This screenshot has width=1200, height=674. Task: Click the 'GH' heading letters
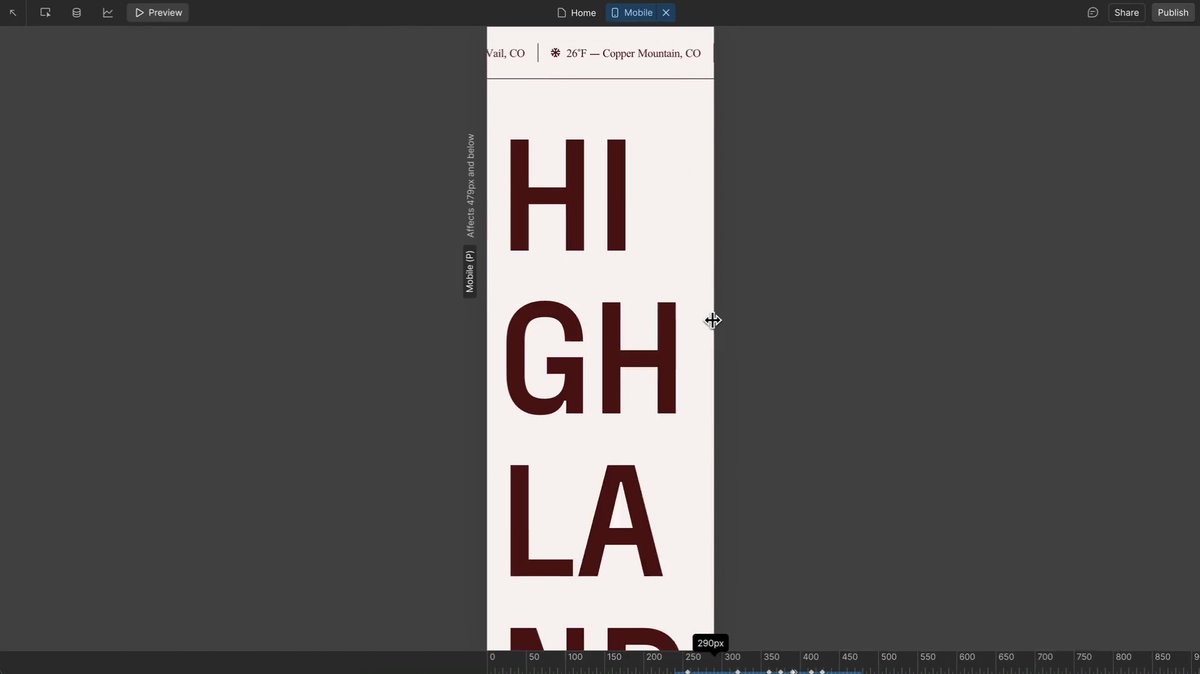click(592, 358)
